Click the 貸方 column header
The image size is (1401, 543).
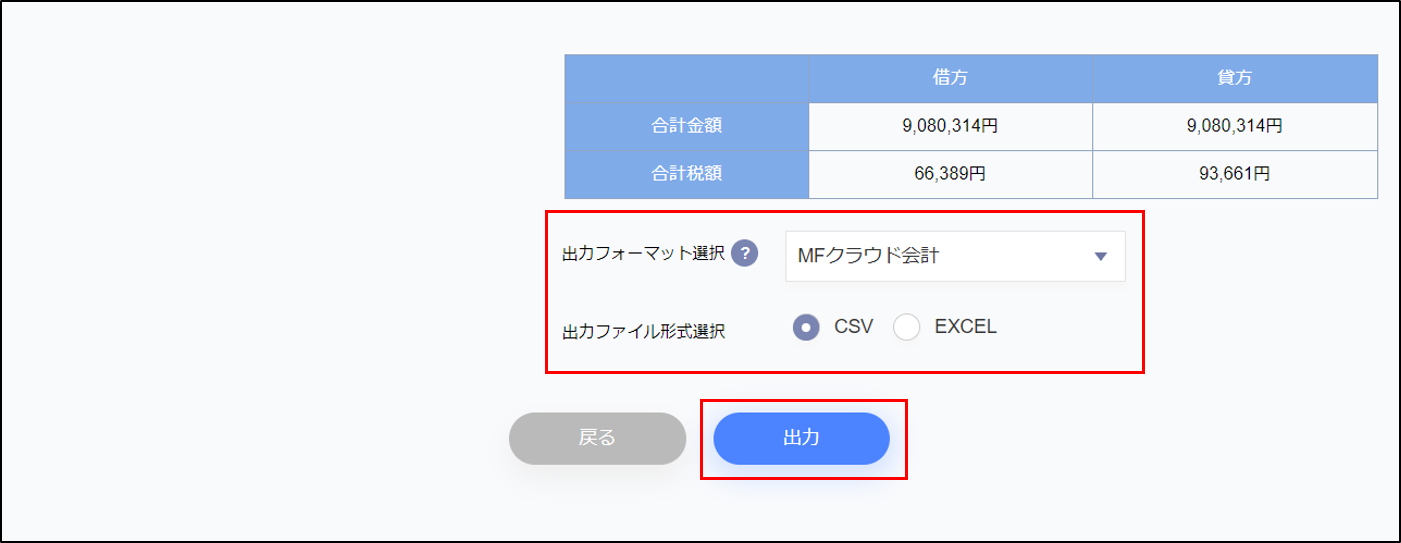click(x=1235, y=77)
